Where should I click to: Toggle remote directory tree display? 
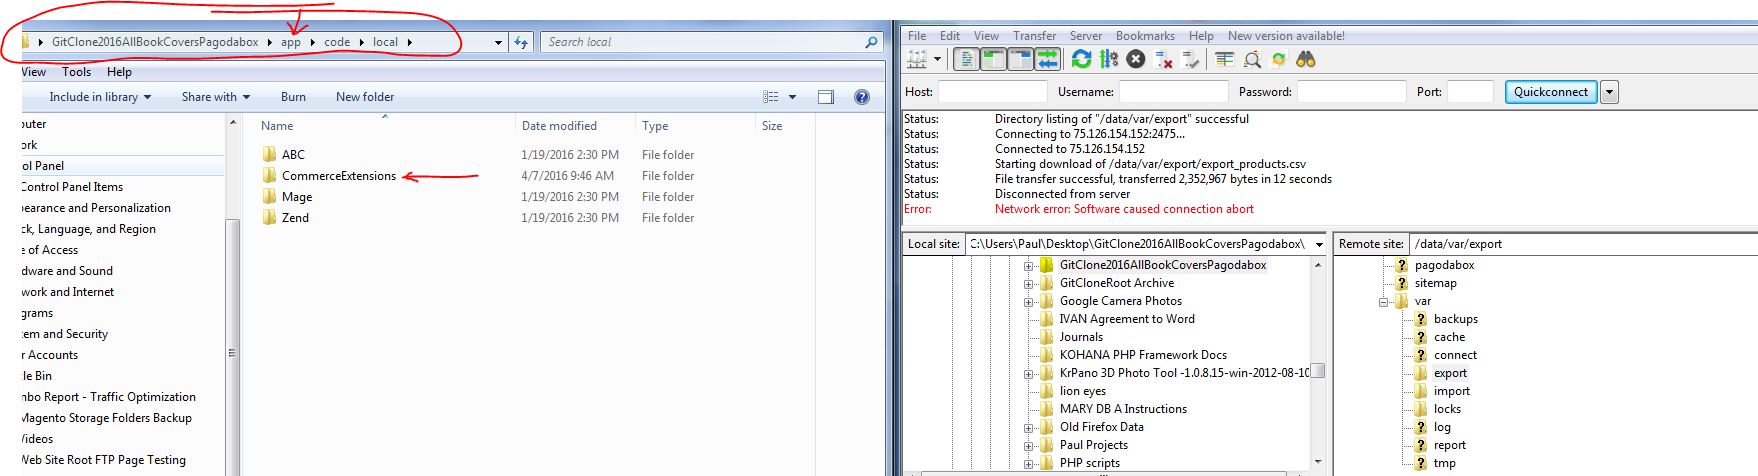[x=1020, y=60]
